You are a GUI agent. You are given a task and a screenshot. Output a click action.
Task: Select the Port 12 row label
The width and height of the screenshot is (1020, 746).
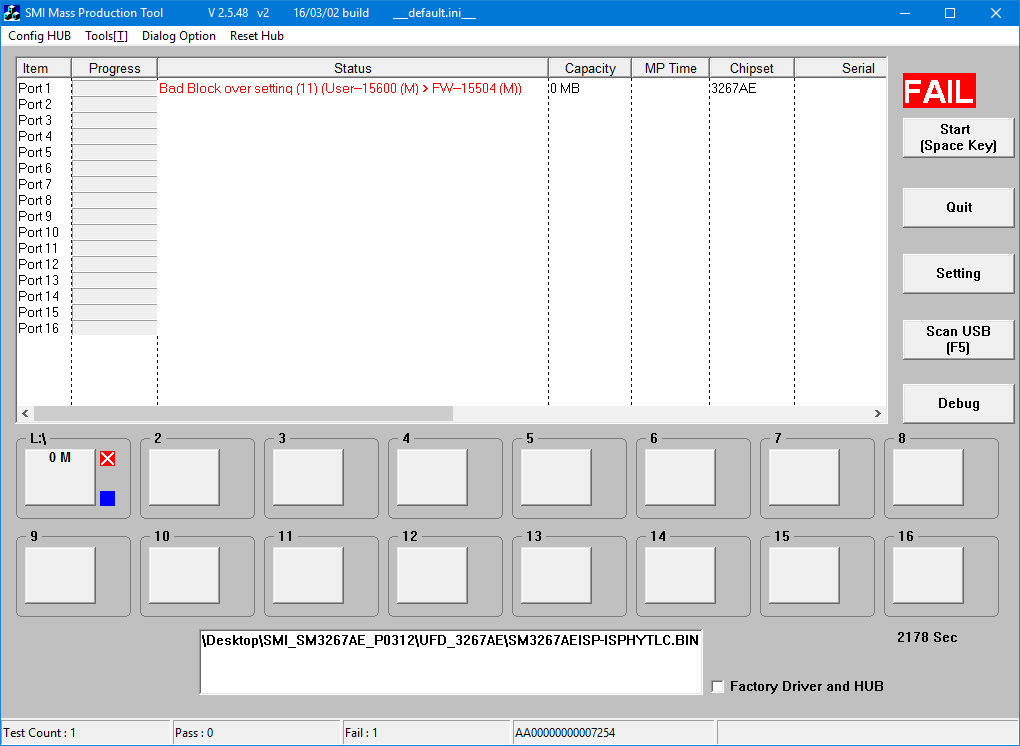[38, 265]
